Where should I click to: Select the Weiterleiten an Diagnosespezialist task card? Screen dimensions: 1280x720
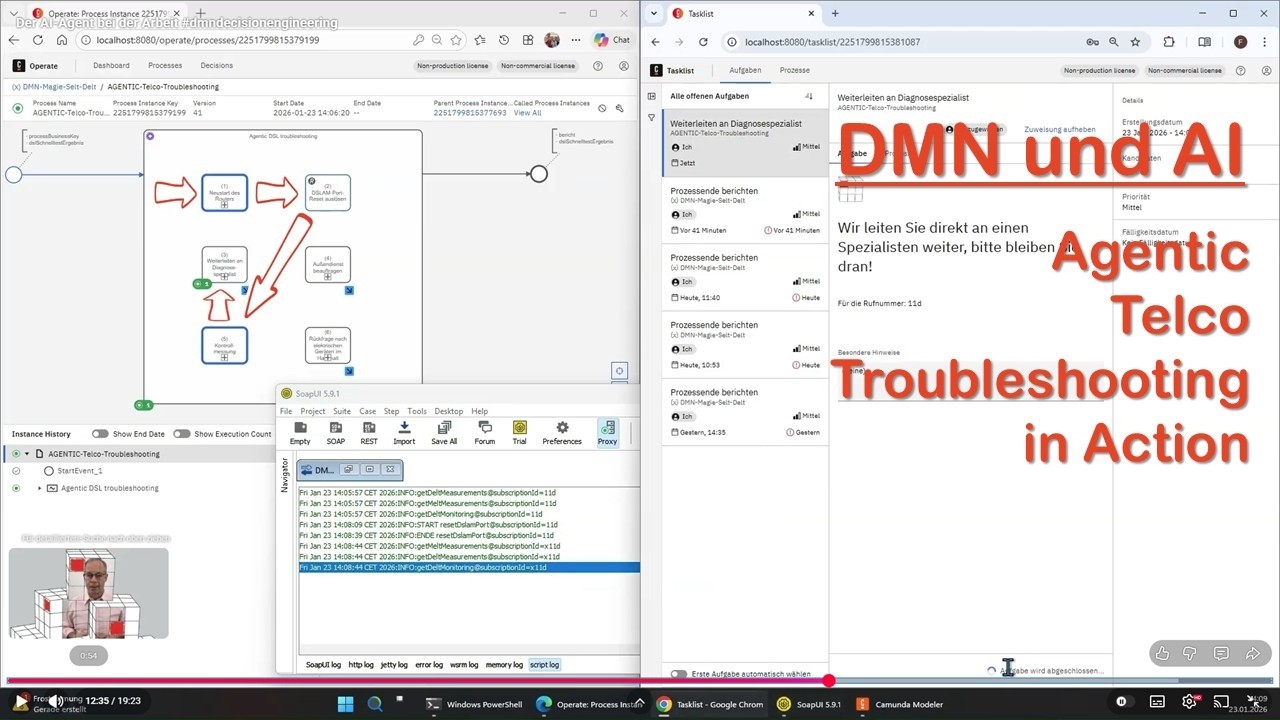pos(745,142)
